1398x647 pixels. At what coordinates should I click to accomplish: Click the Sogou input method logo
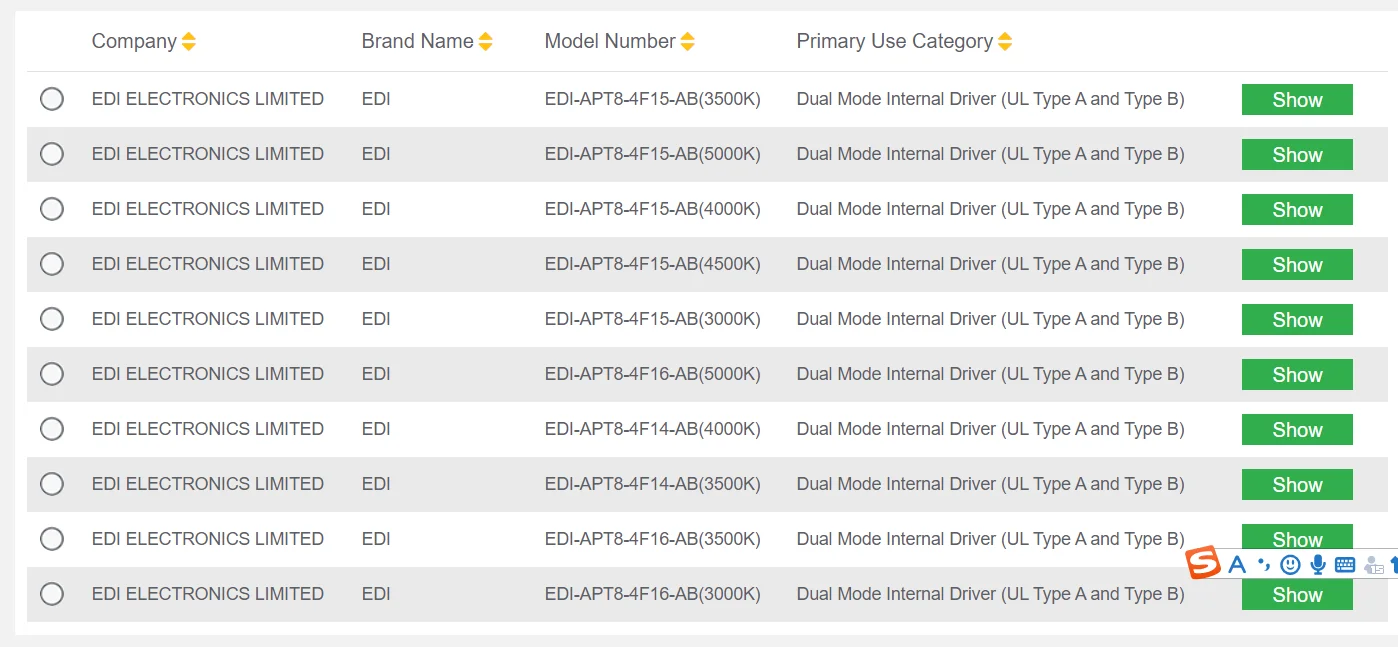point(1204,564)
